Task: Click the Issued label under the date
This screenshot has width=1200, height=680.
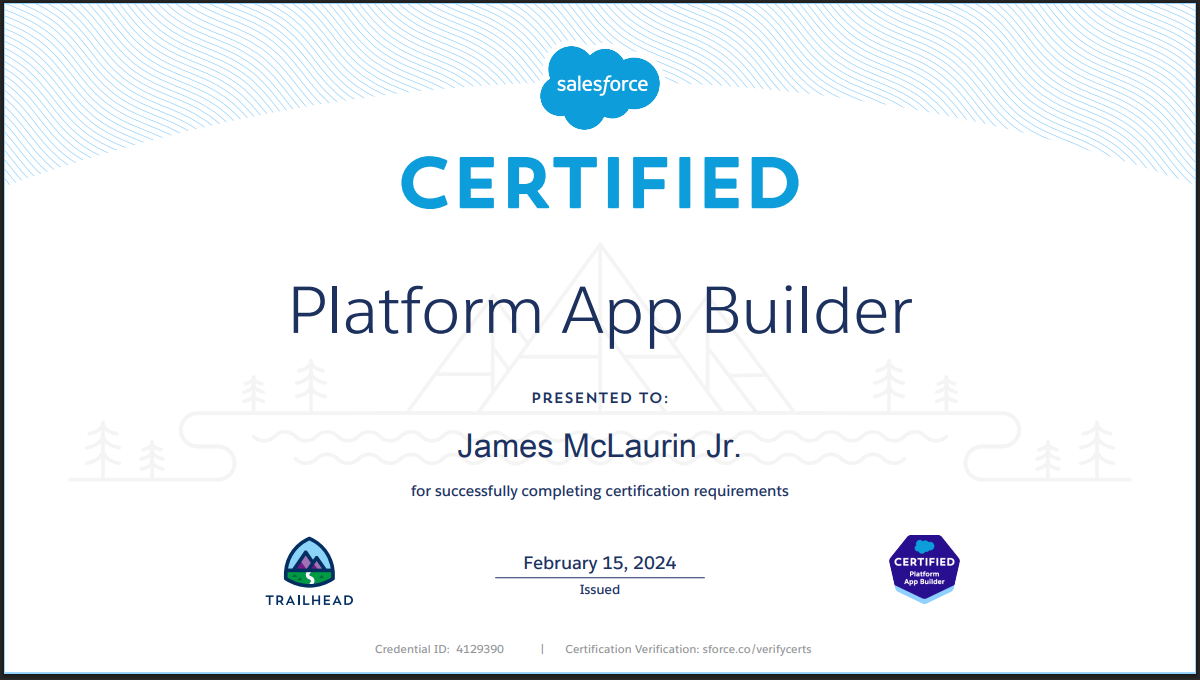Action: coord(600,590)
